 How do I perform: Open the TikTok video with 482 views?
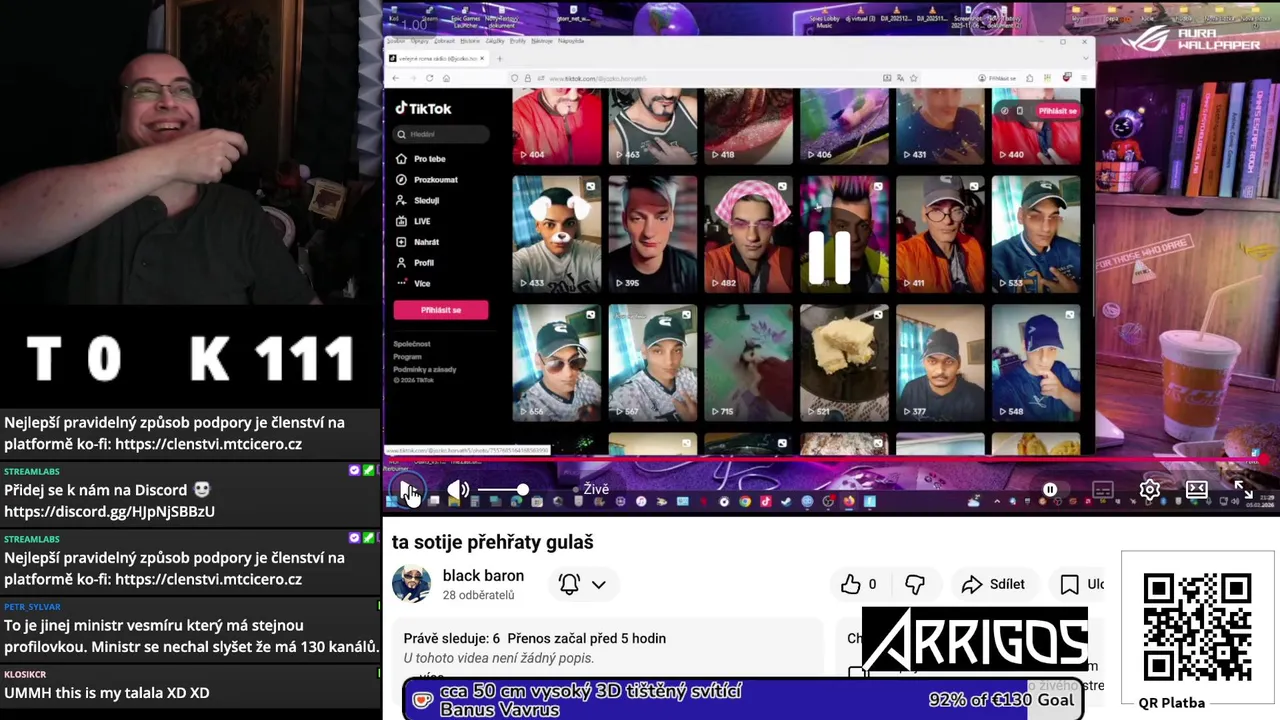click(x=748, y=234)
